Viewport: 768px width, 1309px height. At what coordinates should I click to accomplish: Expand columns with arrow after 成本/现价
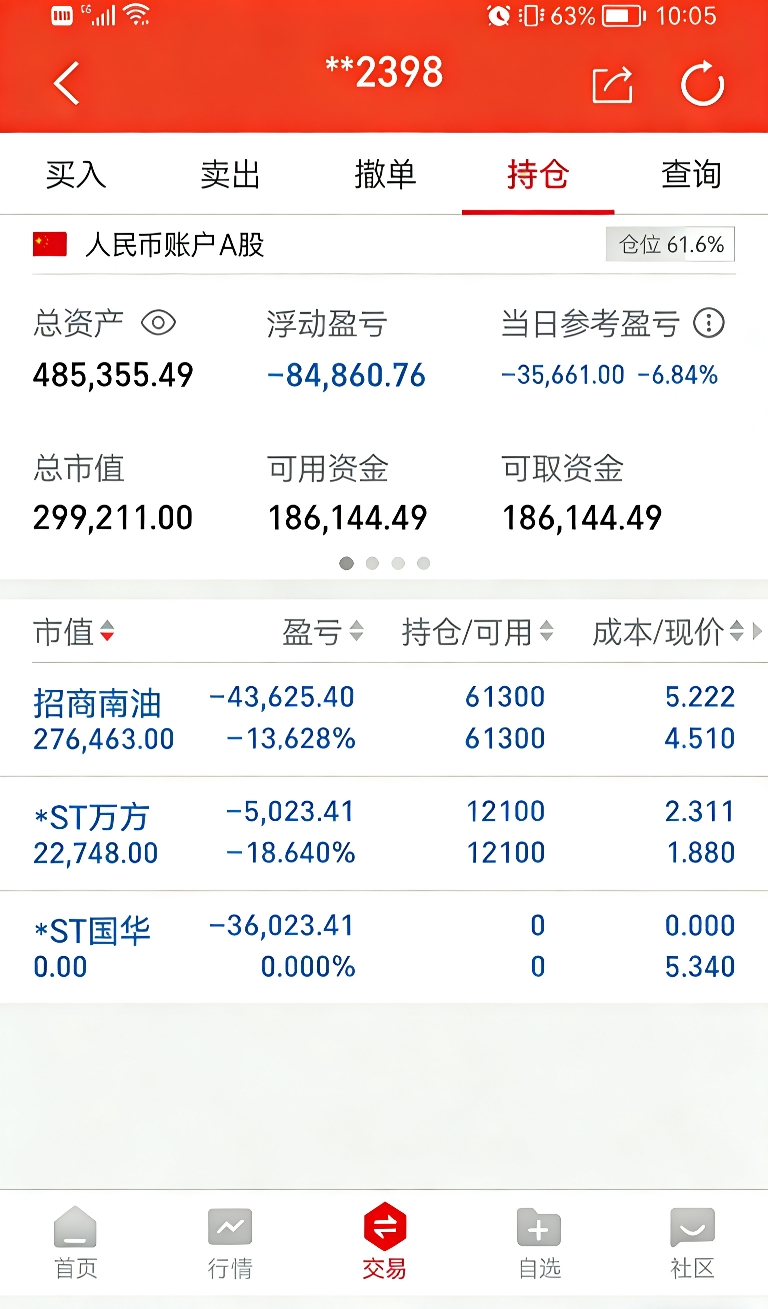pyautogui.click(x=757, y=632)
